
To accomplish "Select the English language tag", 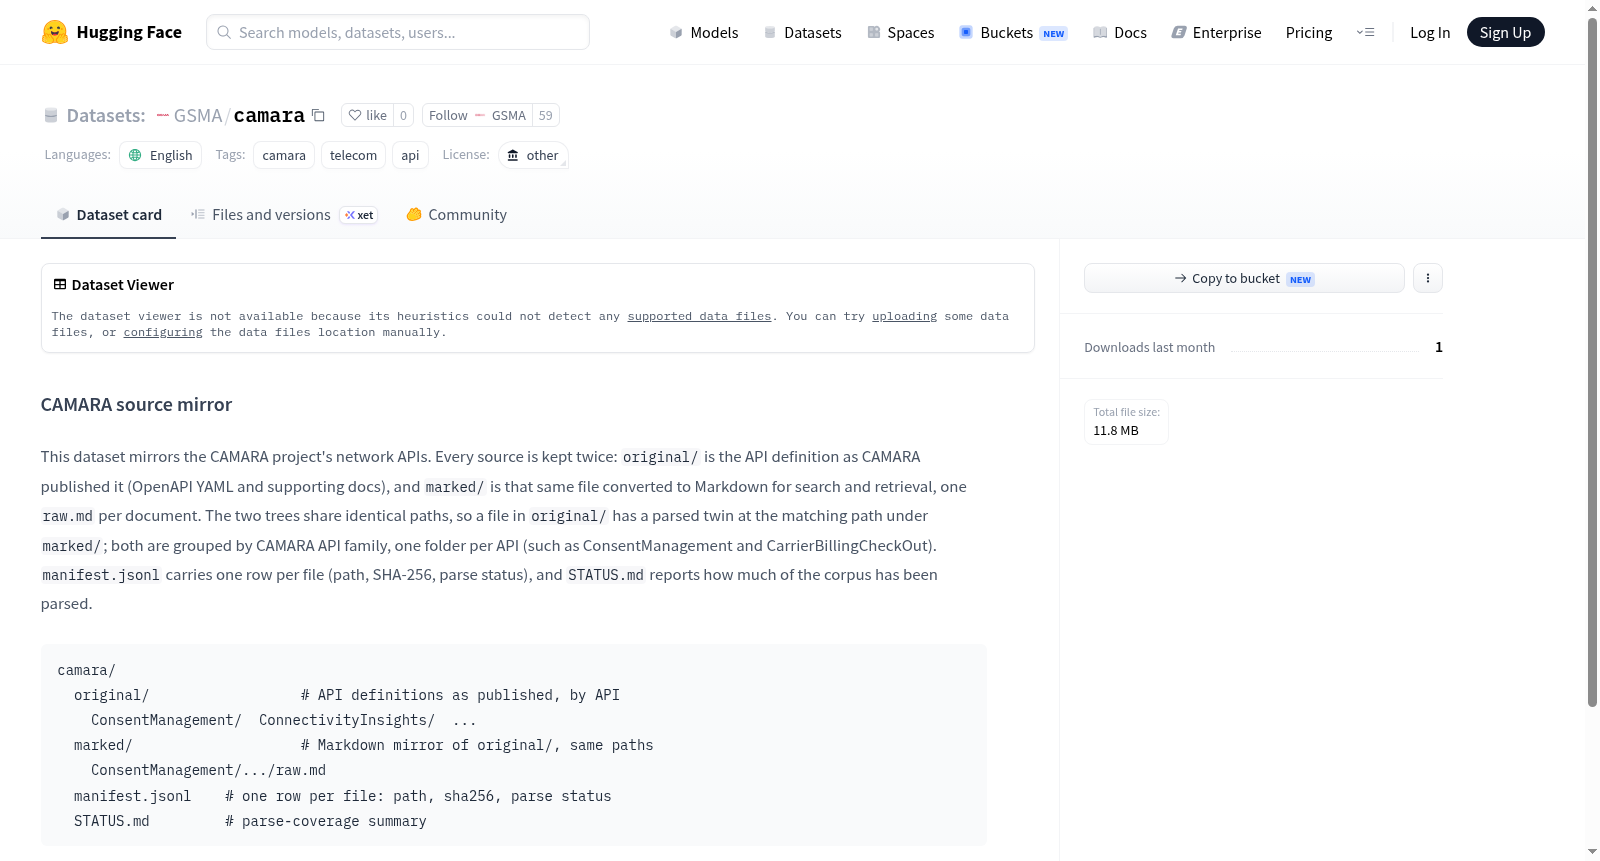I will coord(160,155).
